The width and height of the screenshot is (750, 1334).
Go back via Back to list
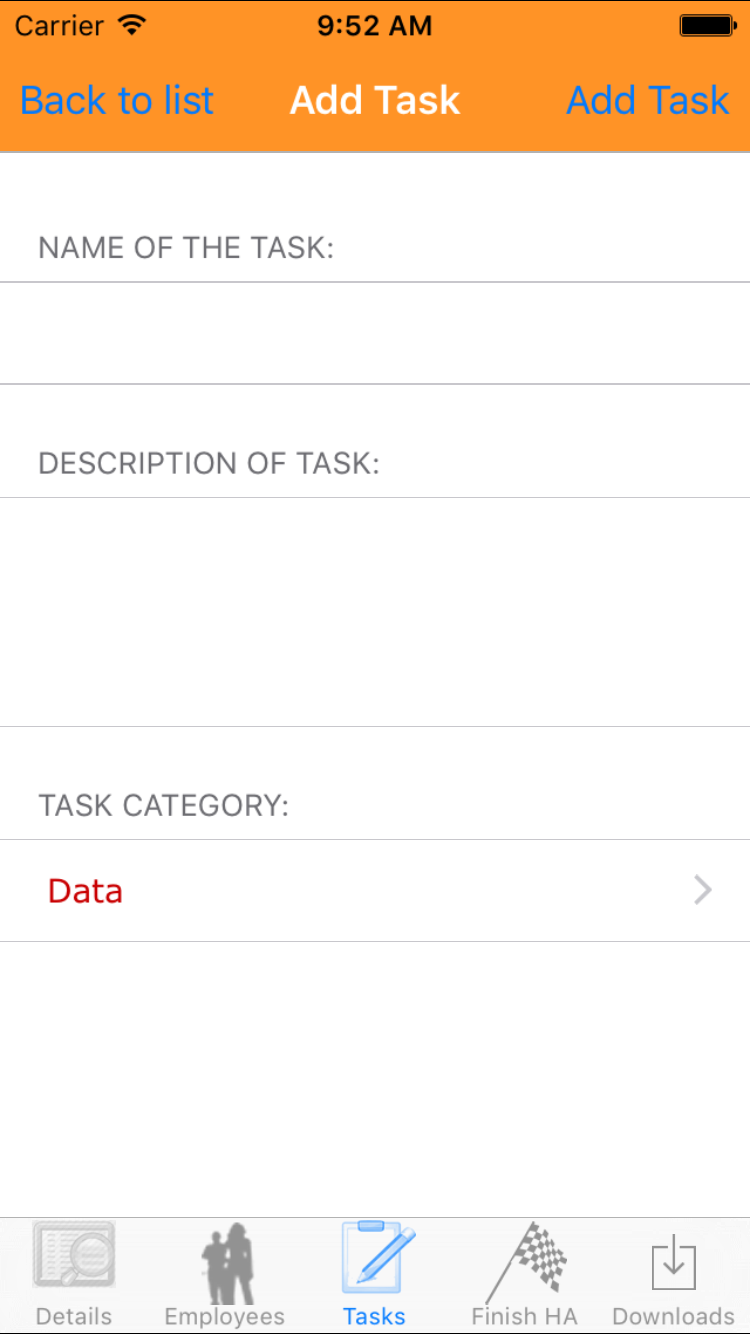pyautogui.click(x=117, y=100)
